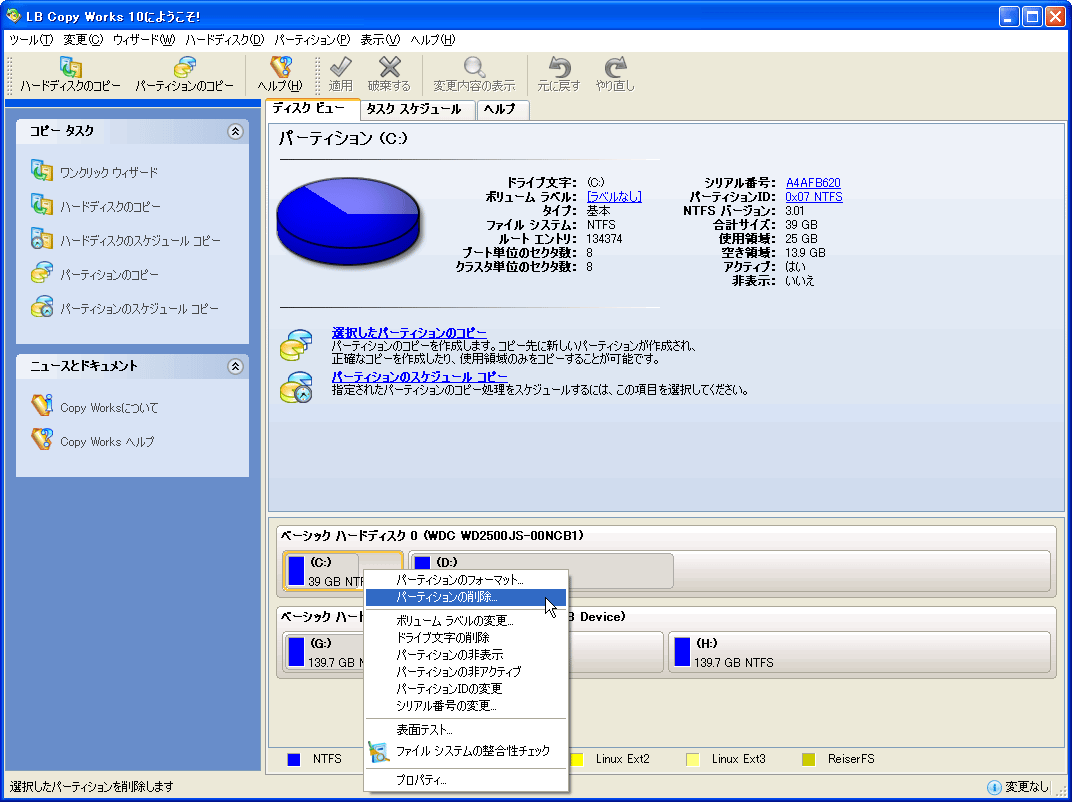The image size is (1072, 802).
Task: Click the pale yellow Linux Ext3 legend swatch
Action: point(693,760)
